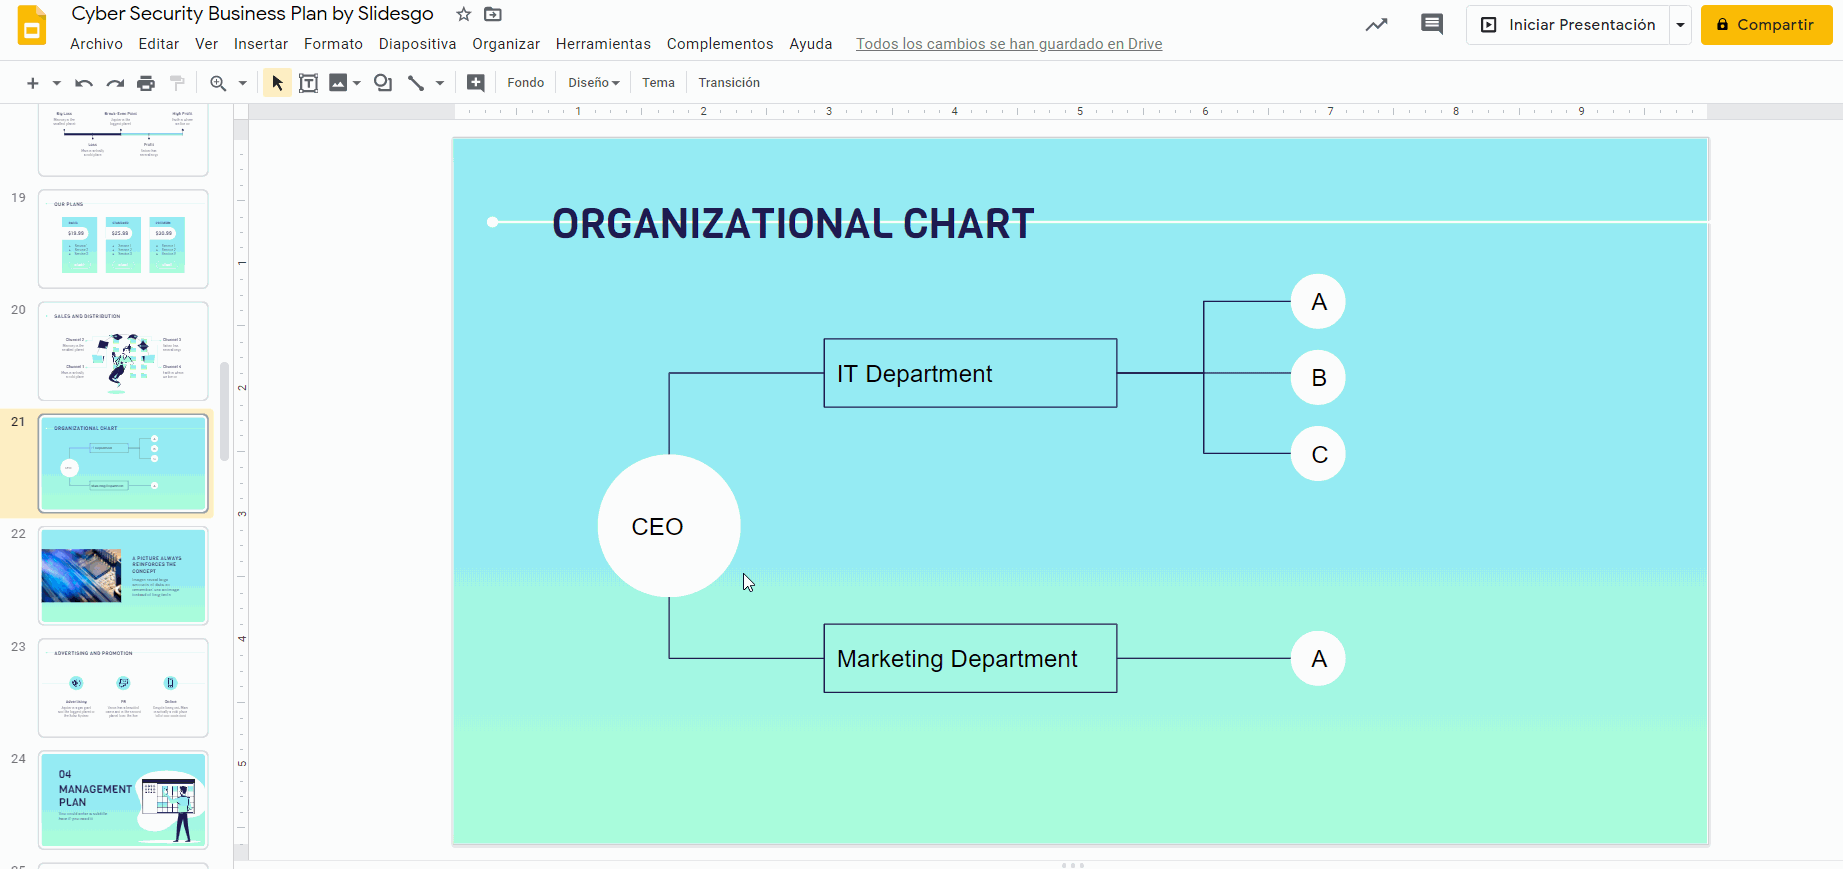Open the Herramientas menu

(603, 44)
